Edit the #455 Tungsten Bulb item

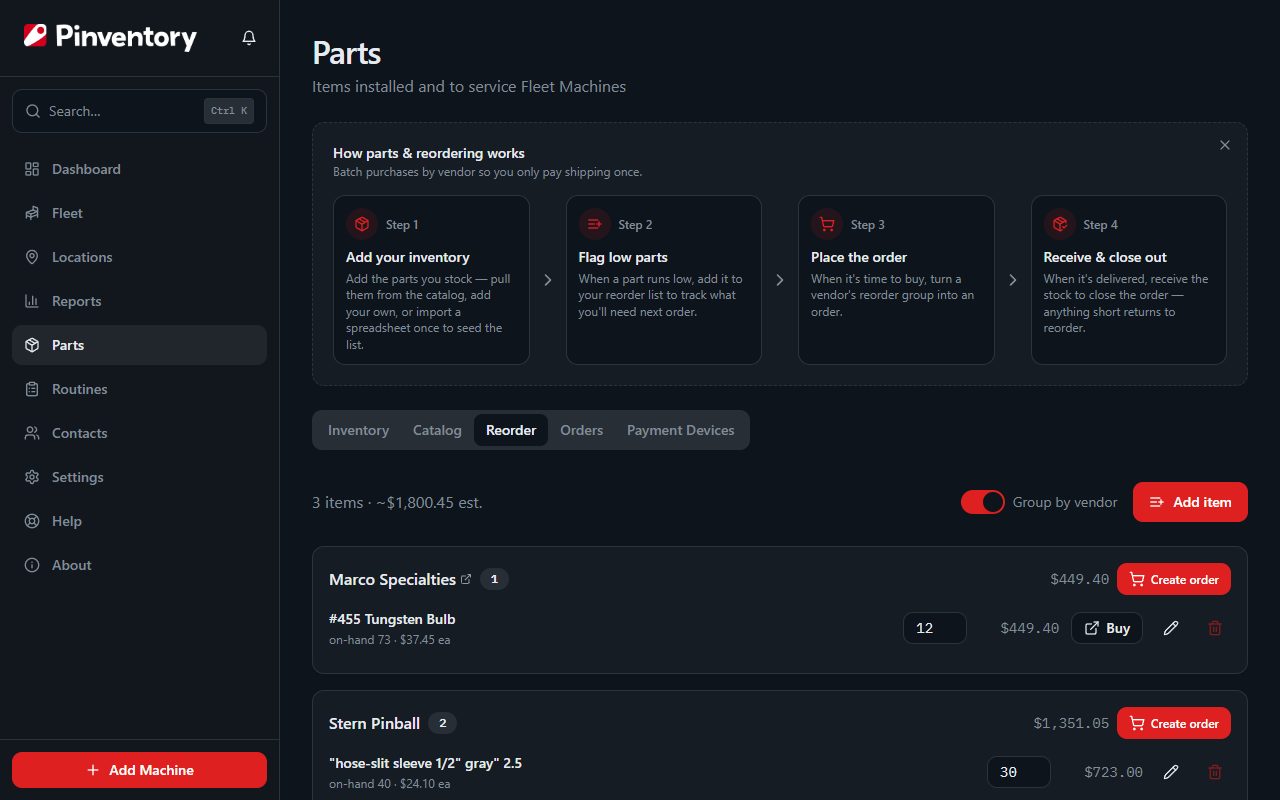pos(1171,628)
